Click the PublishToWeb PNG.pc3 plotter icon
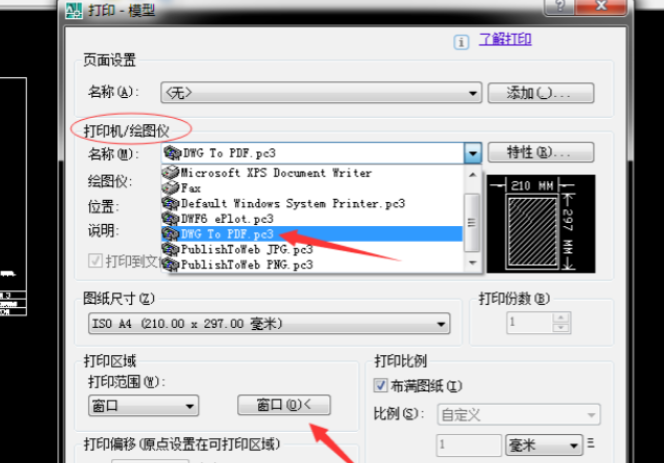The image size is (664, 463). point(171,264)
